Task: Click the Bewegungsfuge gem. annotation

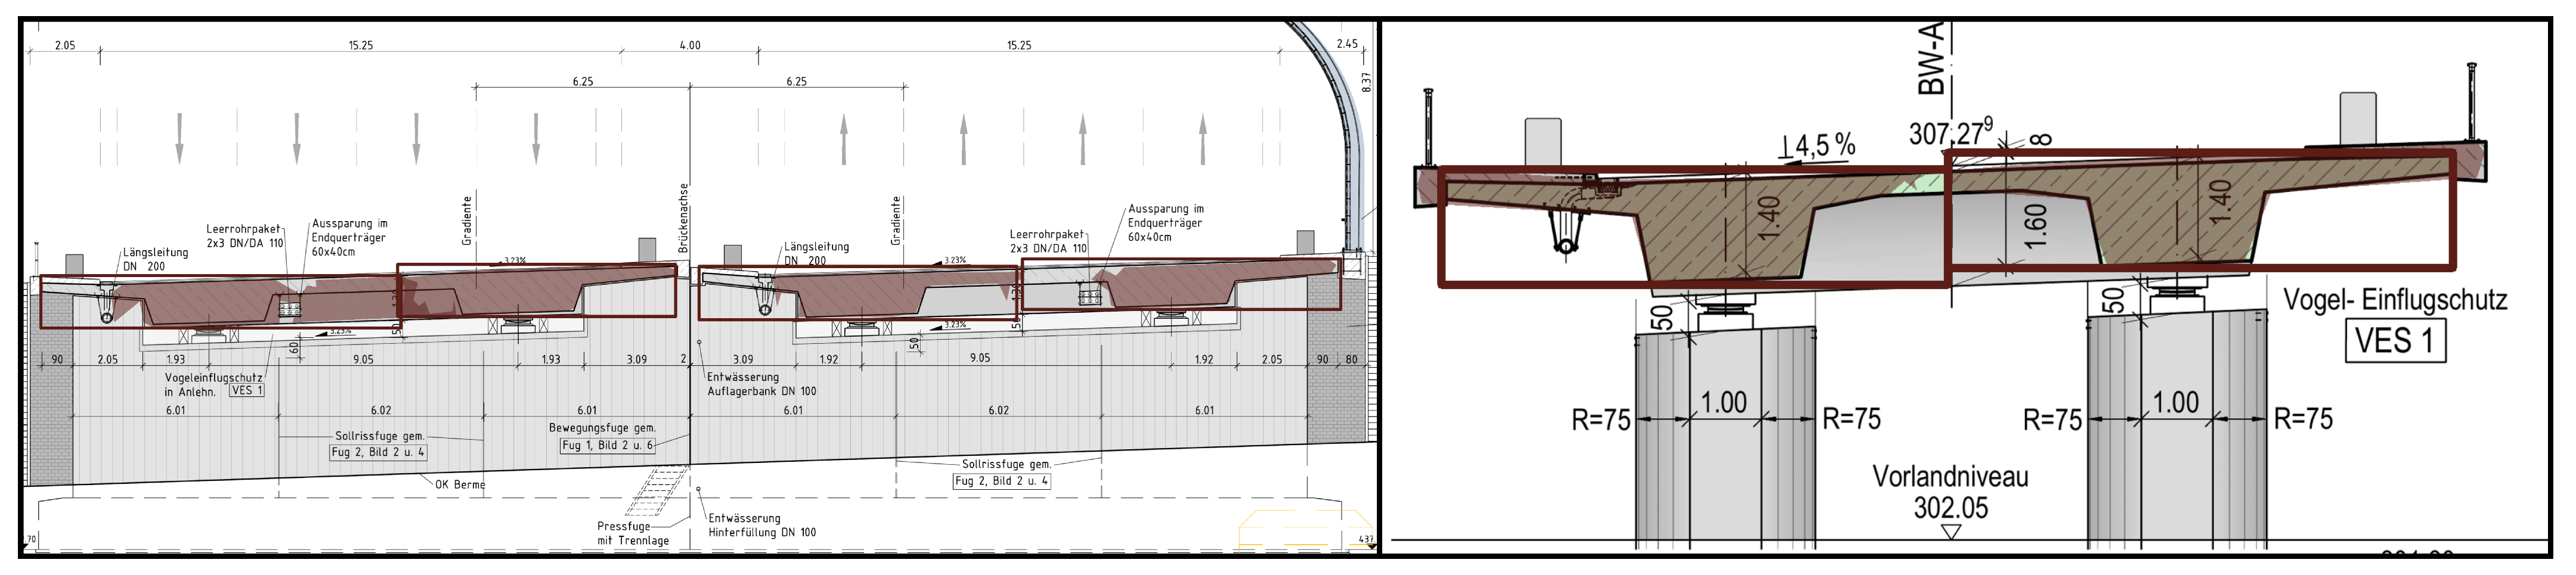Action: [x=602, y=427]
